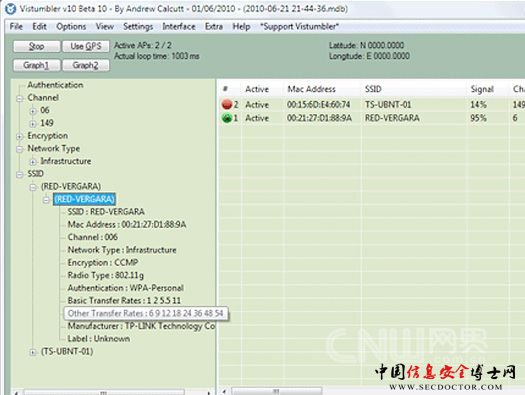Click 'Network Type : Infrastructure' detail row
Viewport: 525px width, 395px height.
pyautogui.click(x=122, y=250)
